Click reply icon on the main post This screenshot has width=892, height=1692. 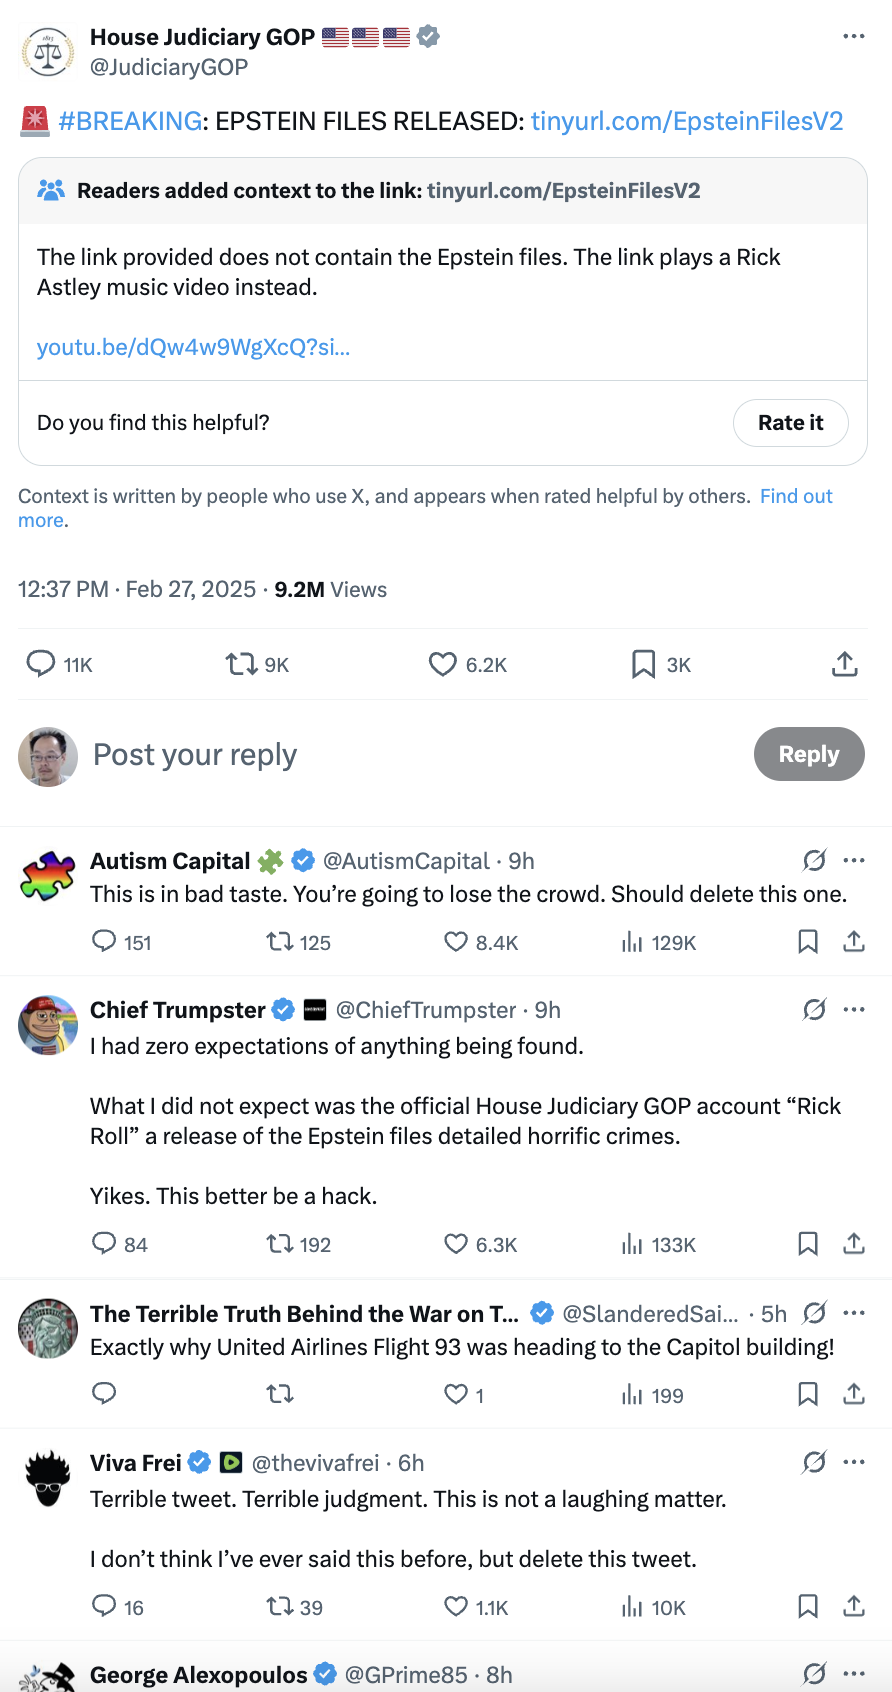click(41, 664)
